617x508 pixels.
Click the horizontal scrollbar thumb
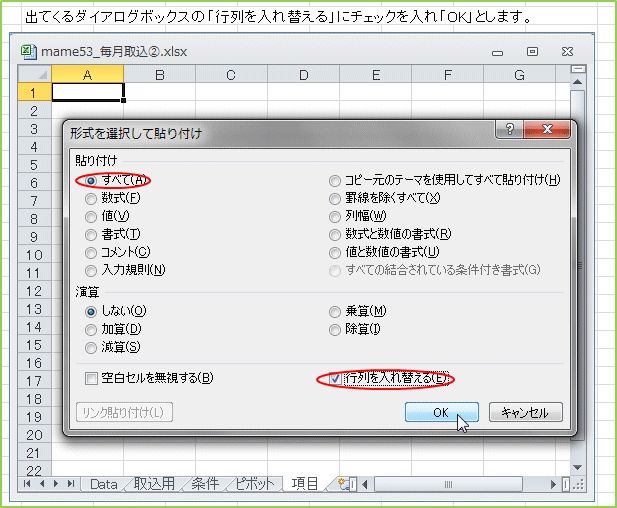[x=448, y=484]
